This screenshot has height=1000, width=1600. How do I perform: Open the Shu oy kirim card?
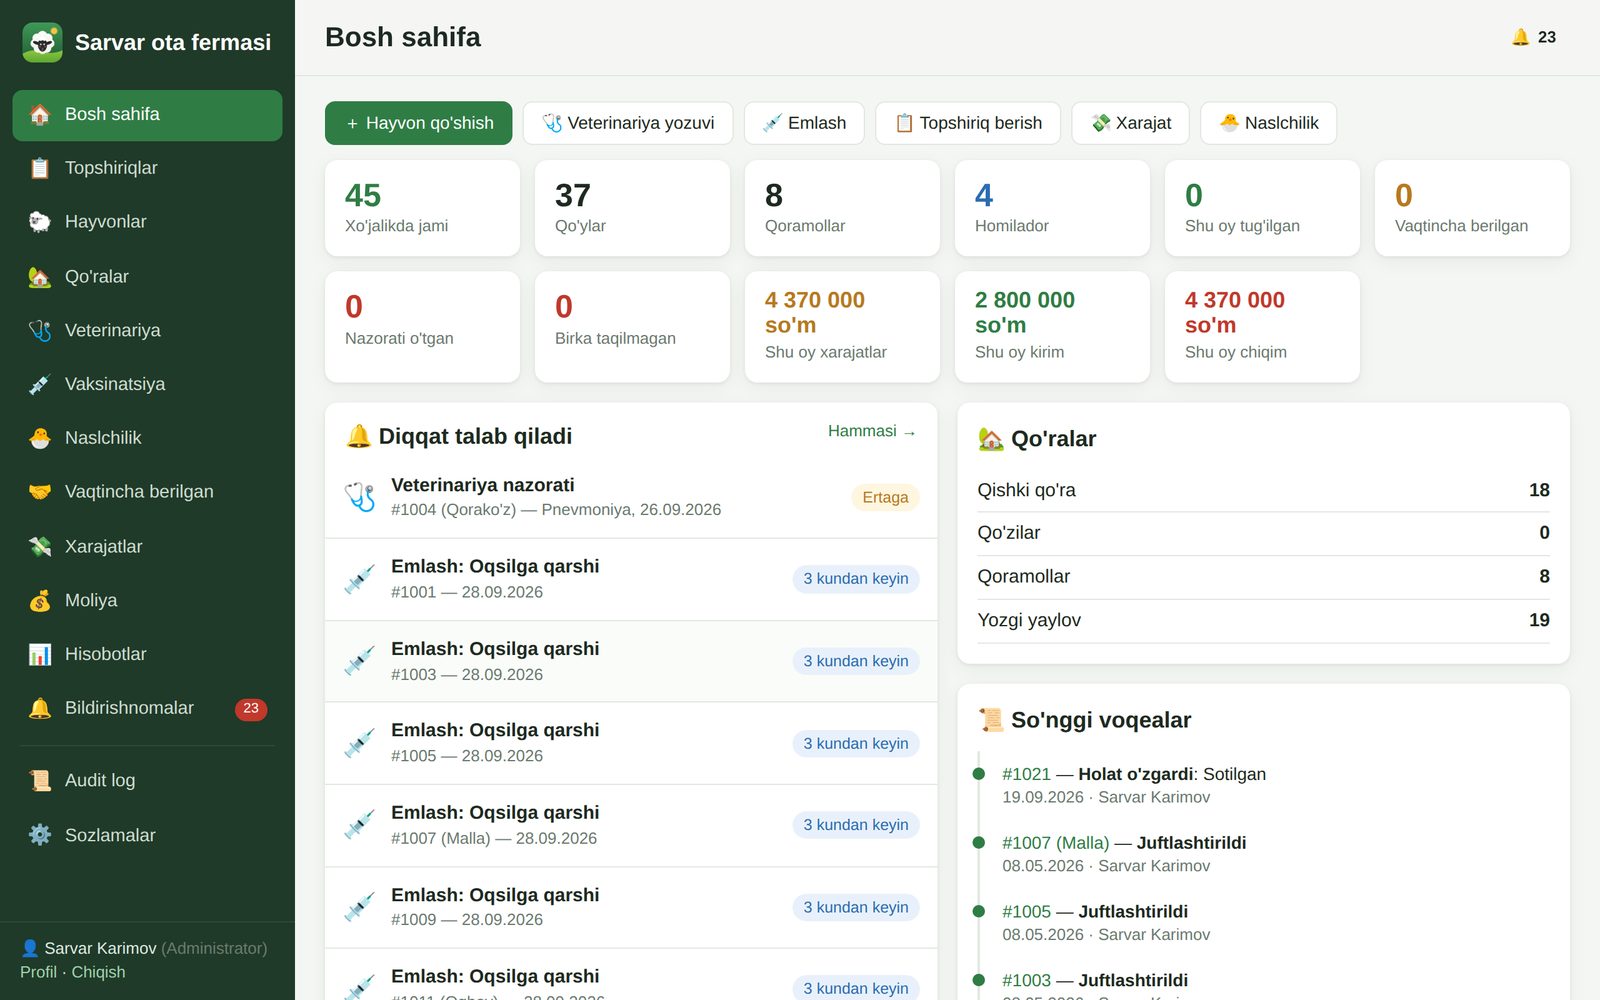pos(1052,327)
